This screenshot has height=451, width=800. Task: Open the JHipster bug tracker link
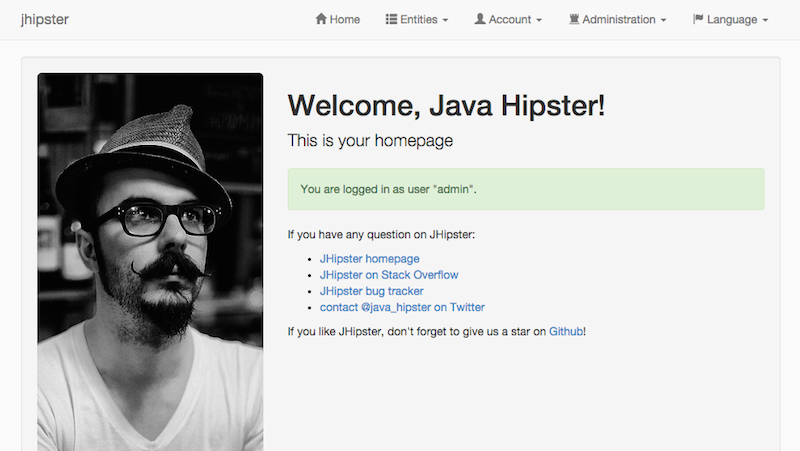[x=371, y=291]
